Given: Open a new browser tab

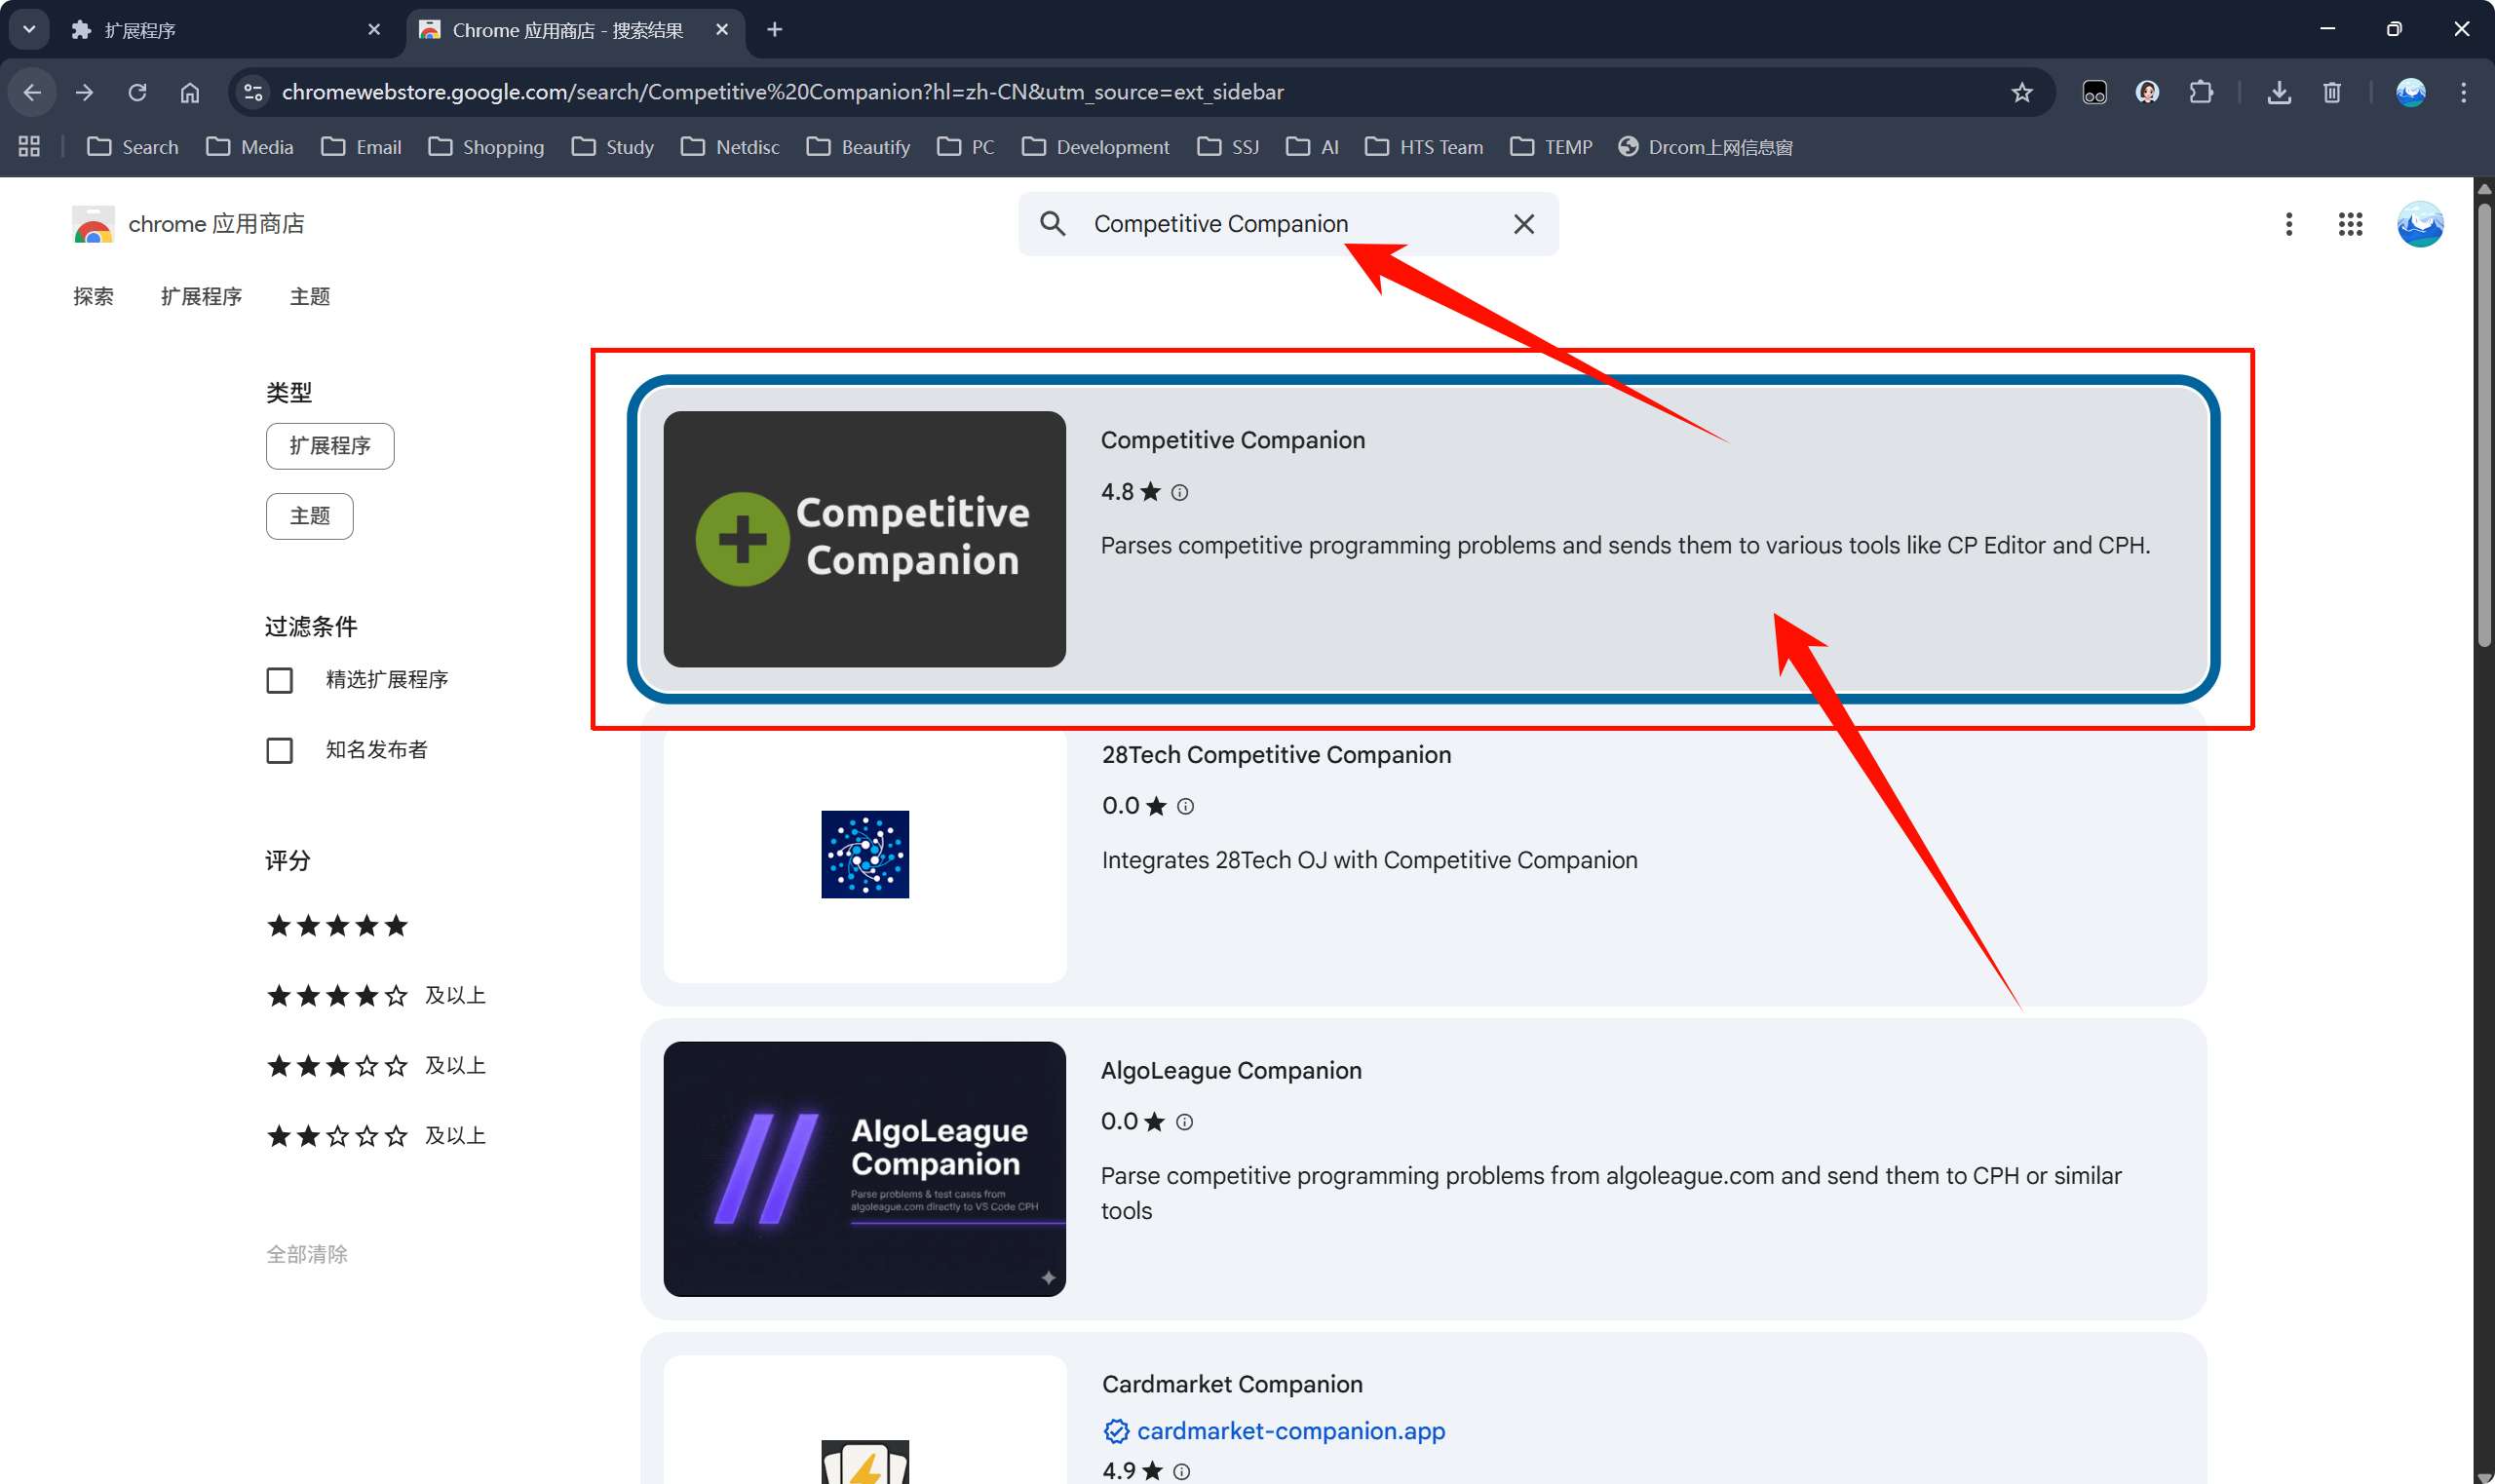Looking at the screenshot, I should pyautogui.click(x=774, y=30).
